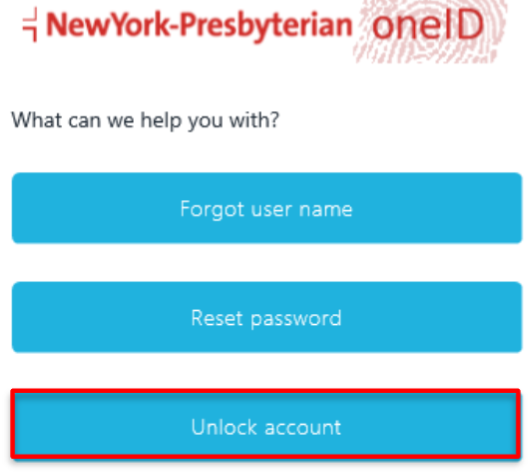The width and height of the screenshot is (532, 475).
Task: Click the NewYork-Presbyterian red bracket logo symbol
Action: (x=30, y=25)
